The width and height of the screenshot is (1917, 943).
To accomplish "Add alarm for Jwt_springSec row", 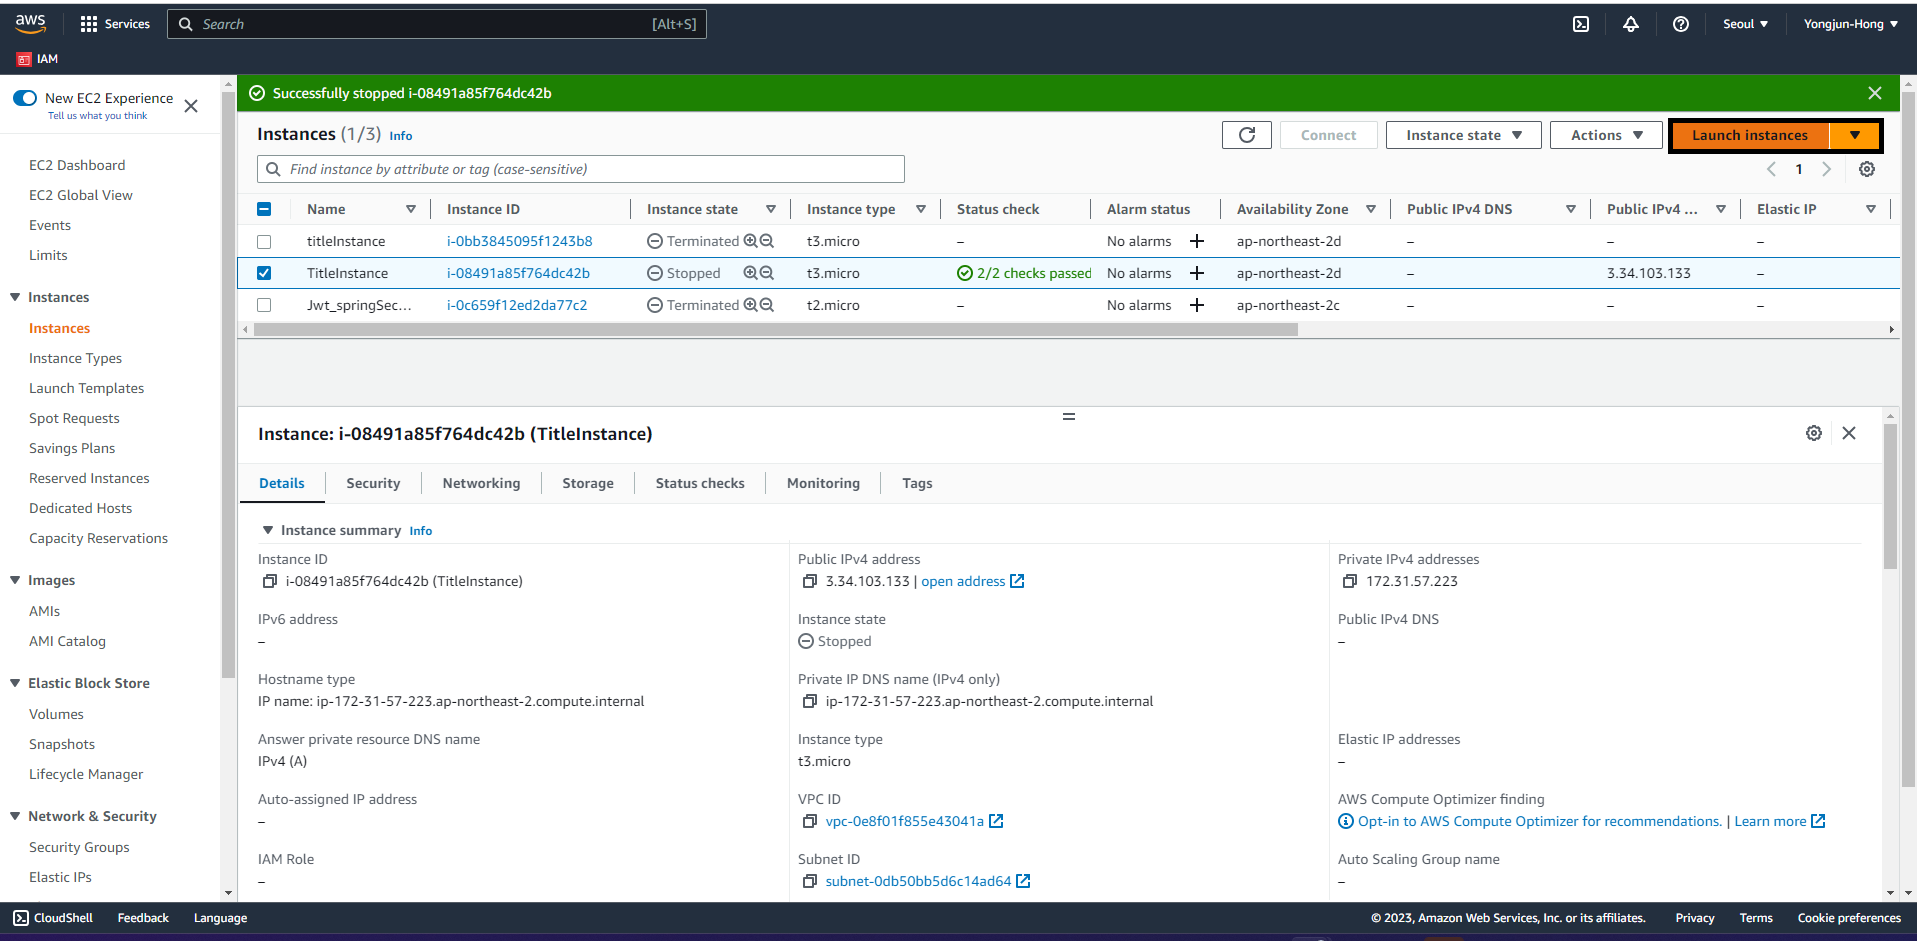I will 1197,305.
